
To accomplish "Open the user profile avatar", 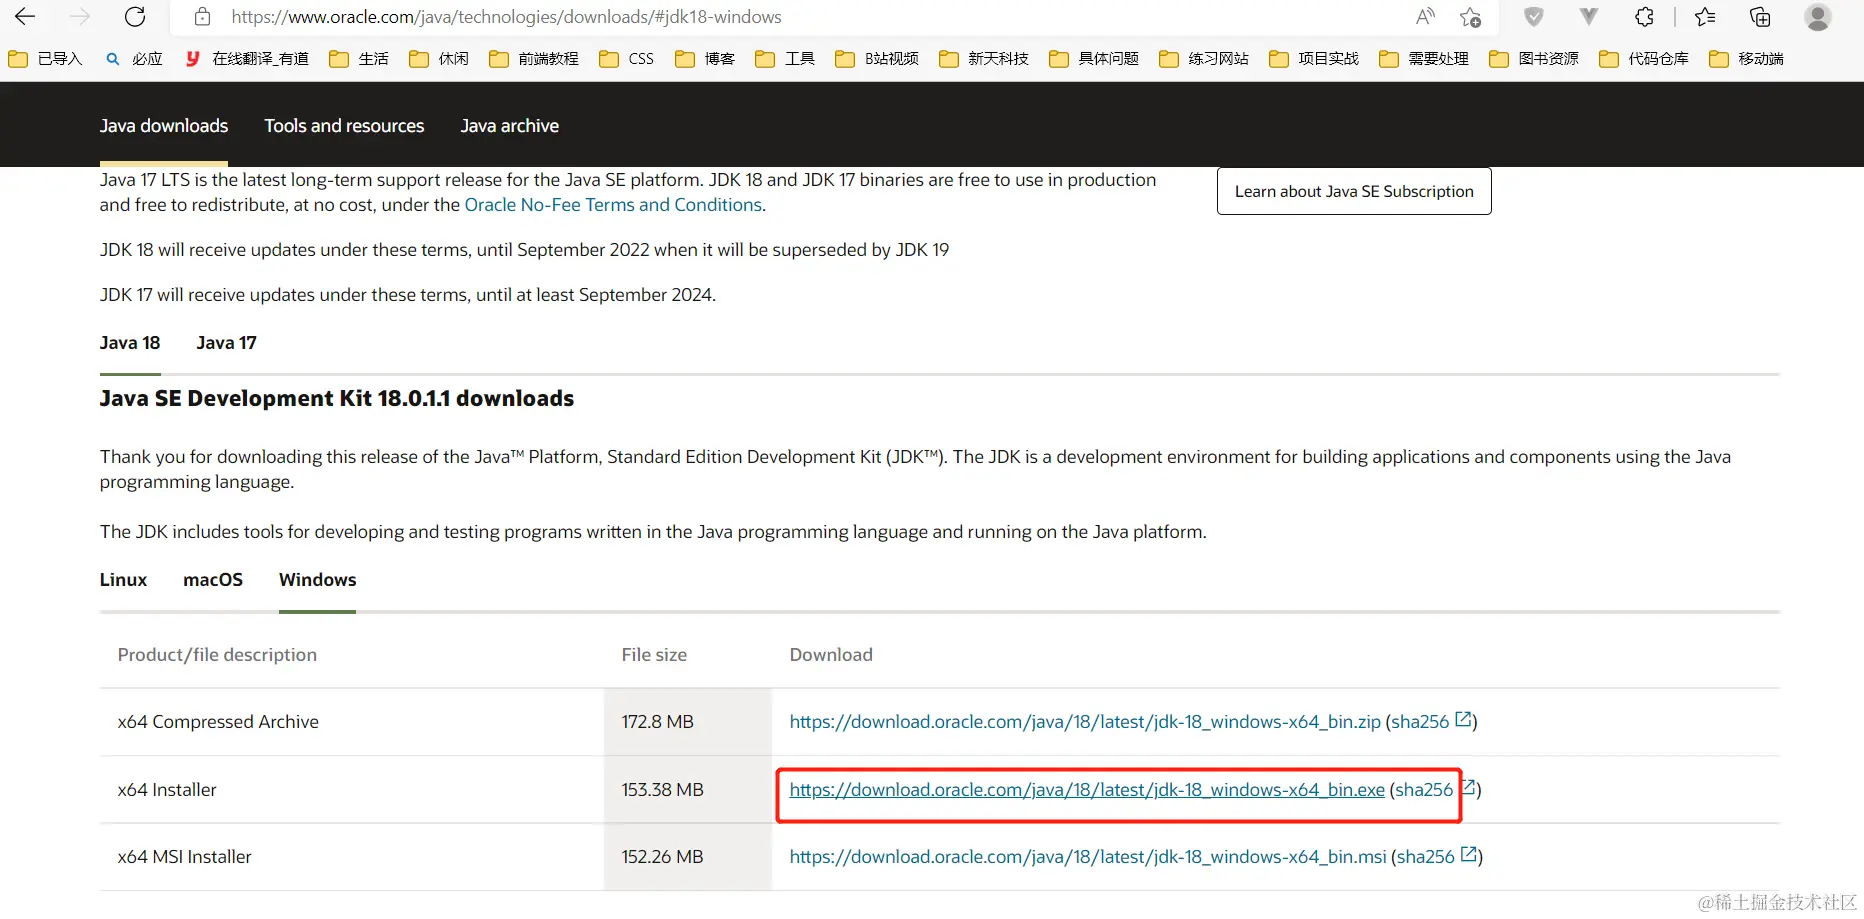I will [1818, 17].
